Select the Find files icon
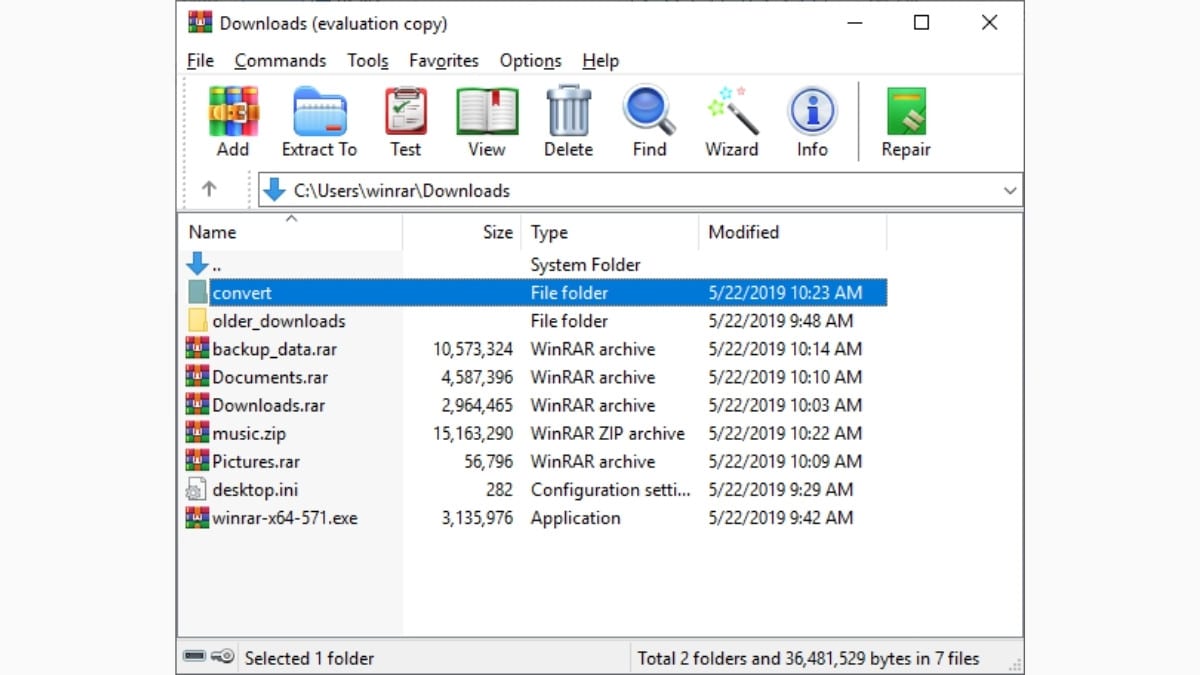This screenshot has height=675, width=1200. point(648,115)
